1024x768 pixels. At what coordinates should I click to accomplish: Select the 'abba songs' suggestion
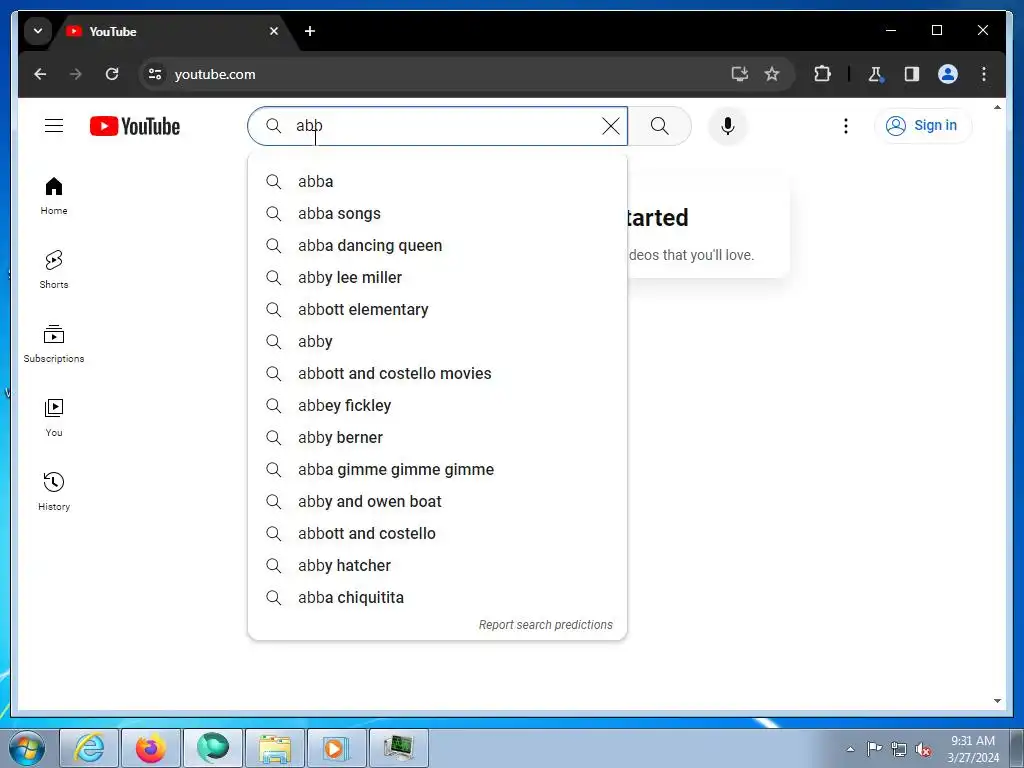point(438,214)
